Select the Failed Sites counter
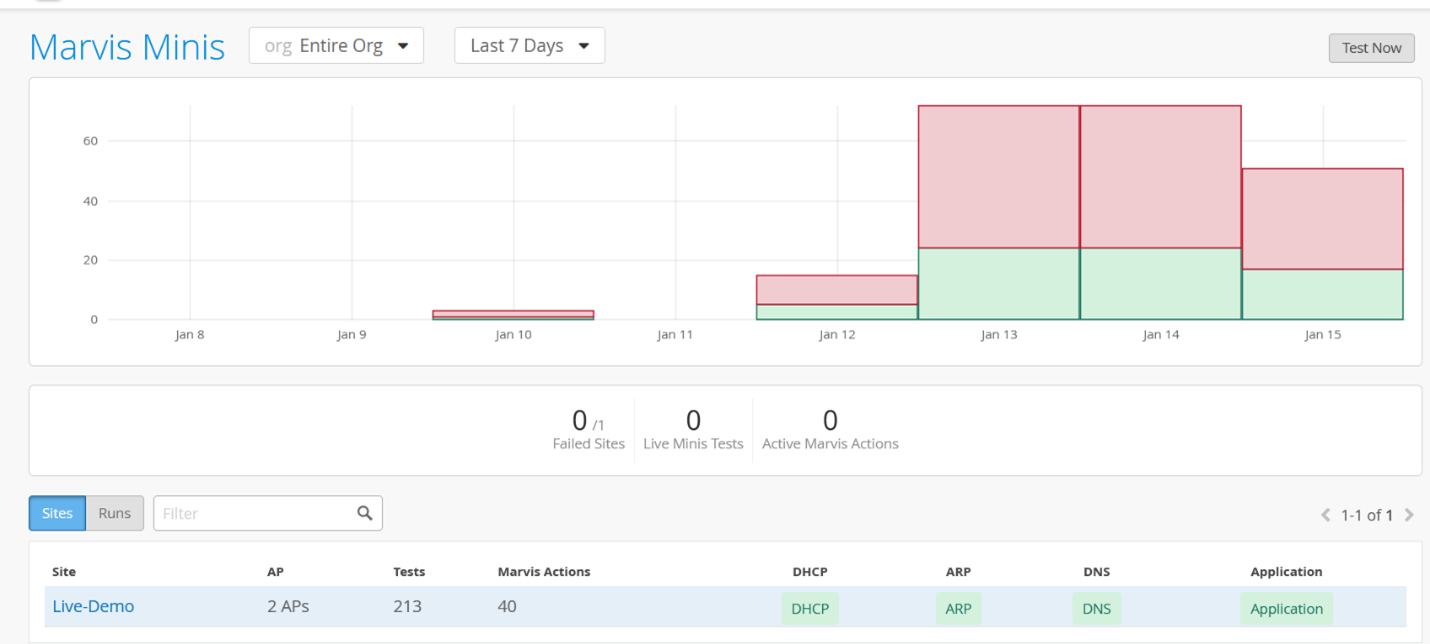The height and width of the screenshot is (644, 1430). click(x=588, y=430)
